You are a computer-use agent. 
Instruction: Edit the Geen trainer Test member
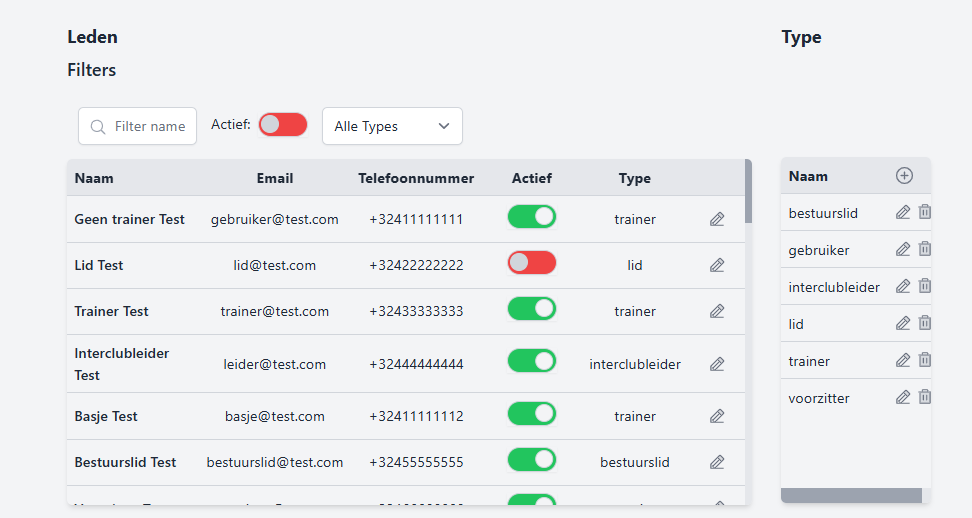coord(717,219)
